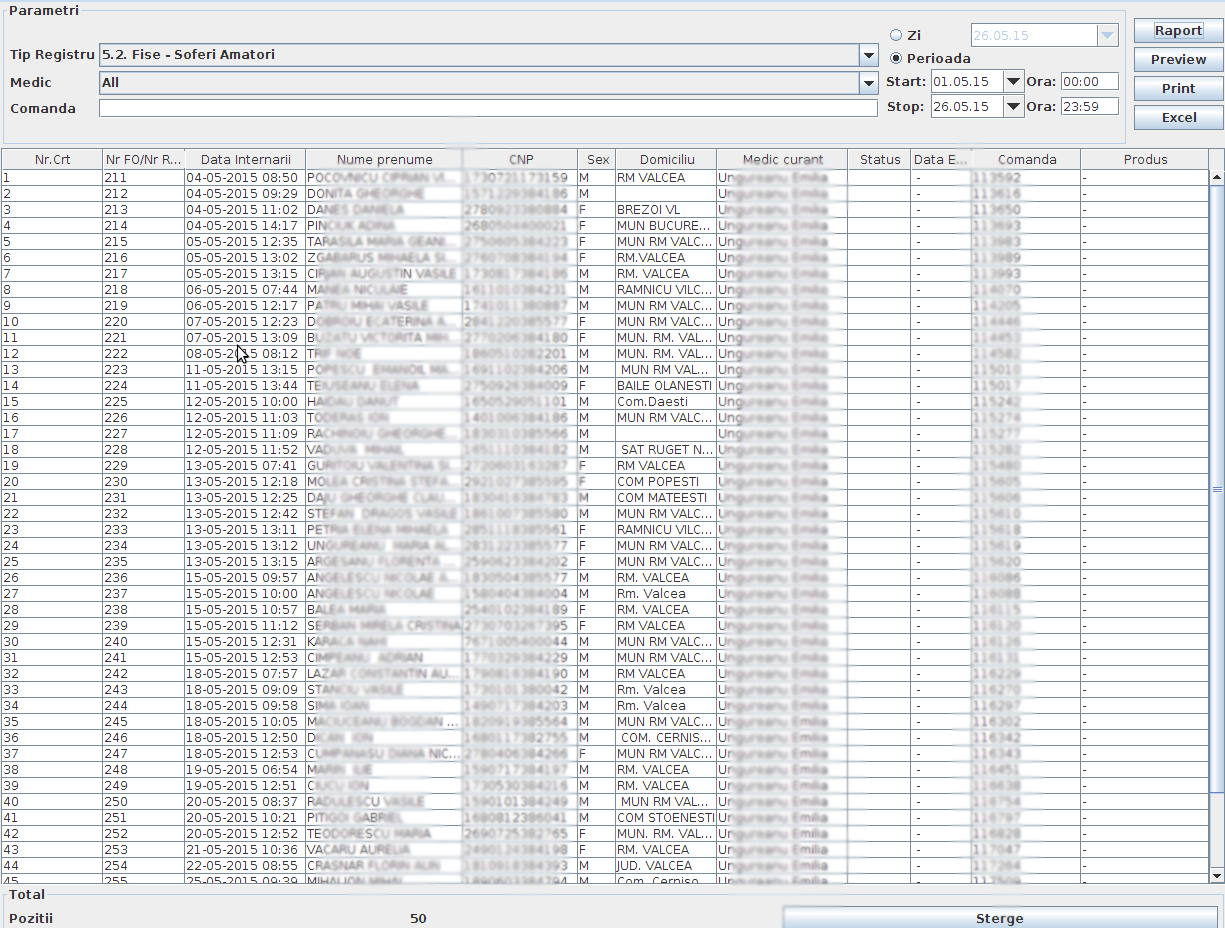Select row Nr FO 233

(605, 529)
